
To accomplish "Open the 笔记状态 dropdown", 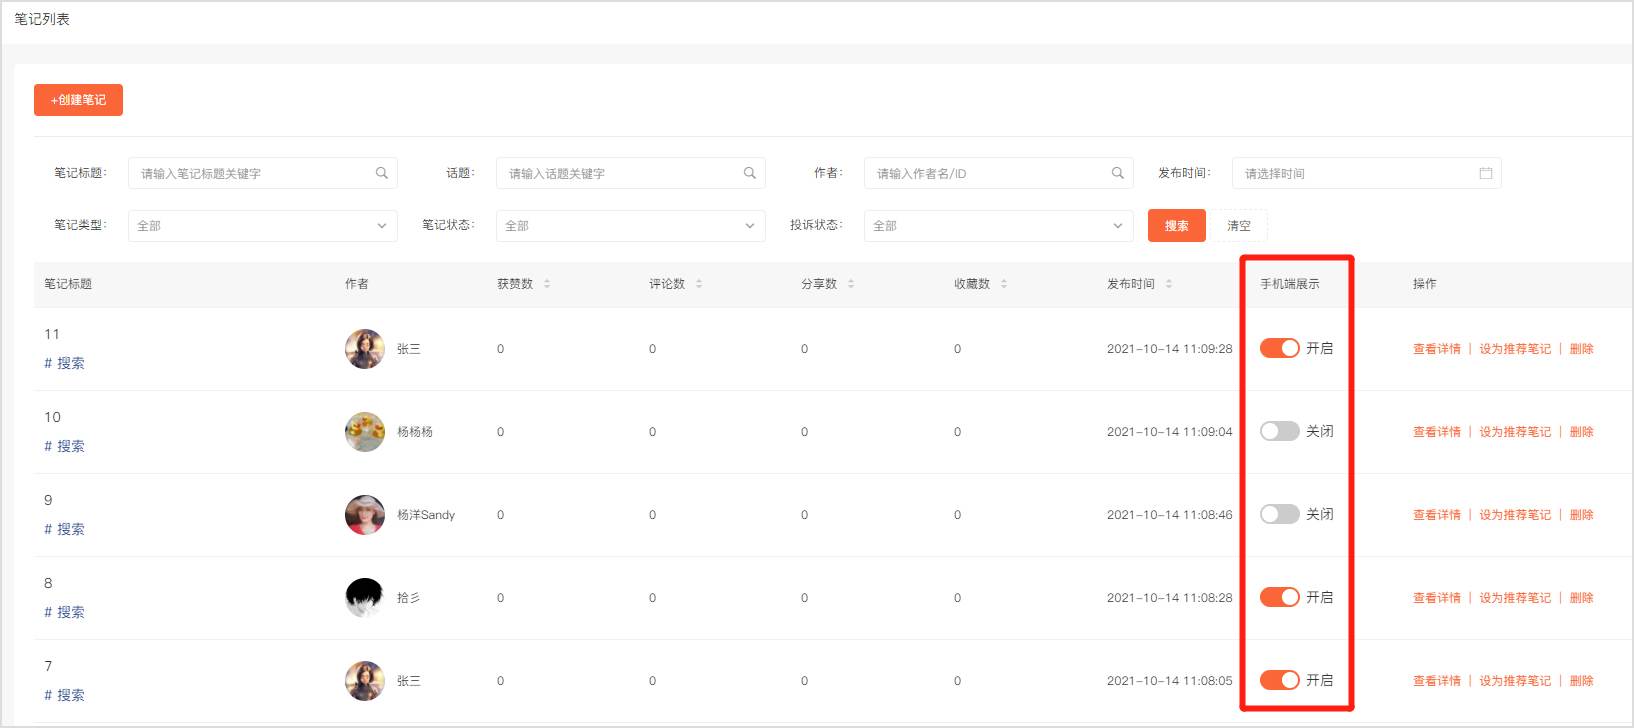I will [x=630, y=226].
